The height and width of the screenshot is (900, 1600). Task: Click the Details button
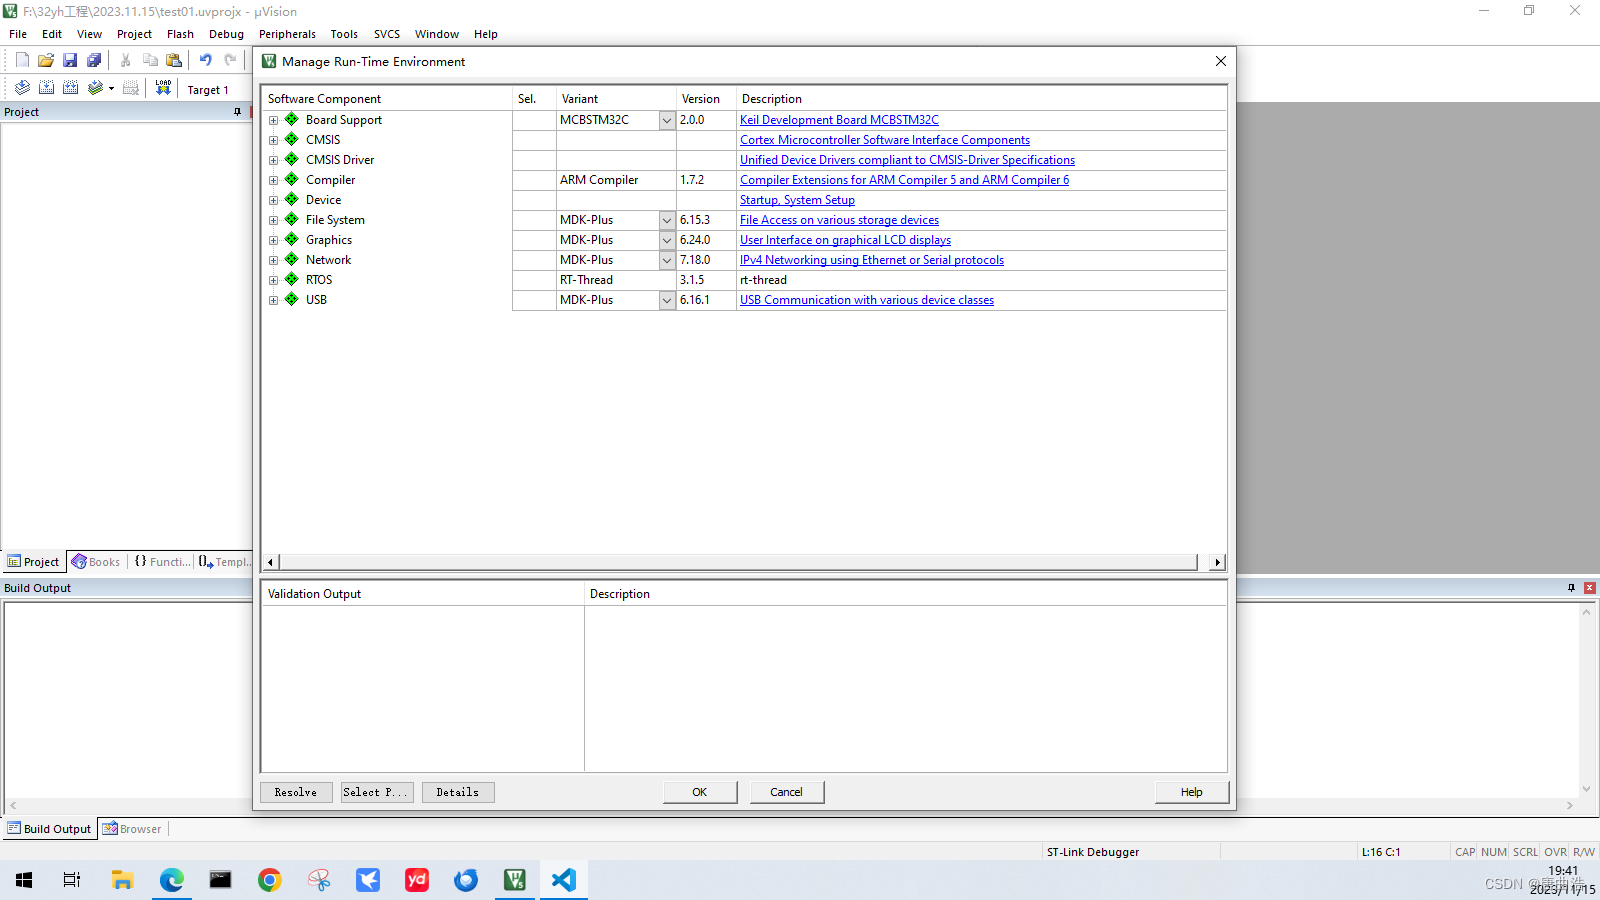458,792
